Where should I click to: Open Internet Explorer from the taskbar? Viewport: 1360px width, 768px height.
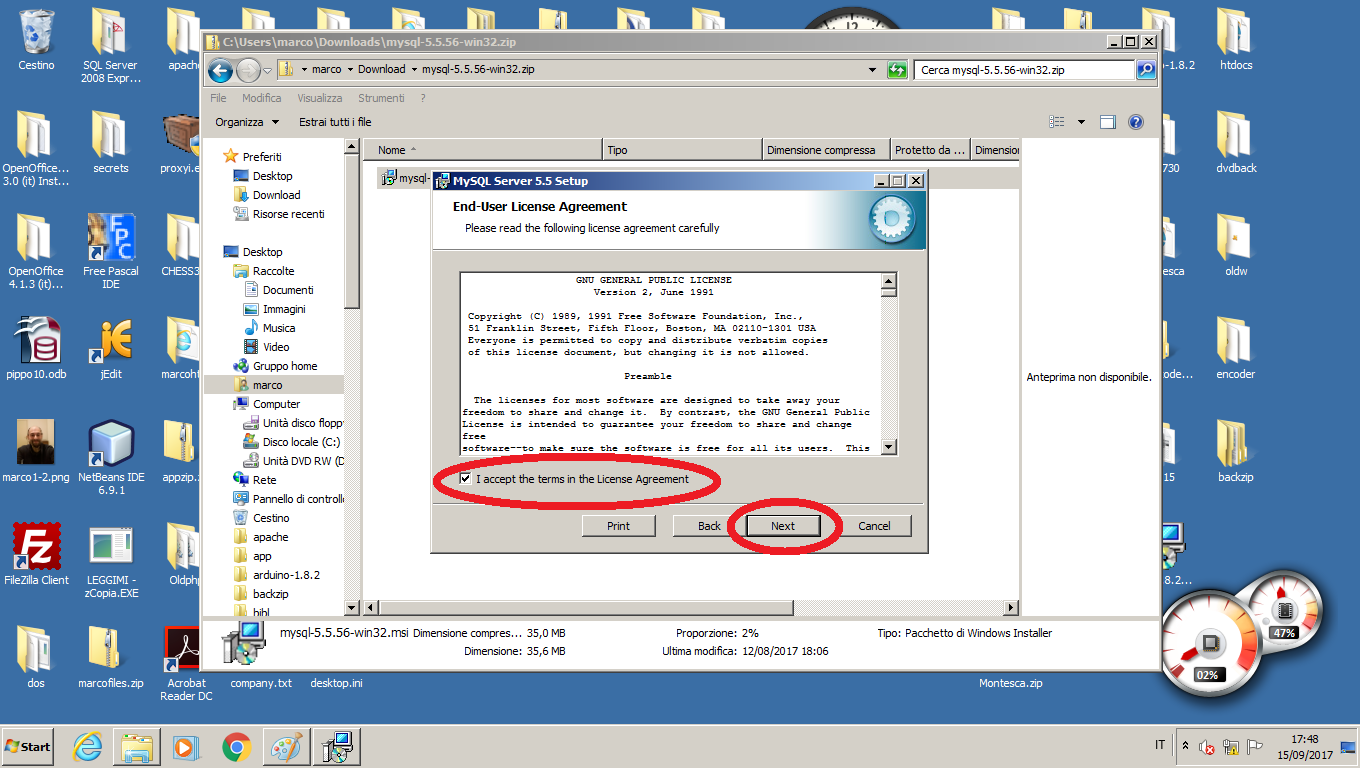[x=88, y=747]
